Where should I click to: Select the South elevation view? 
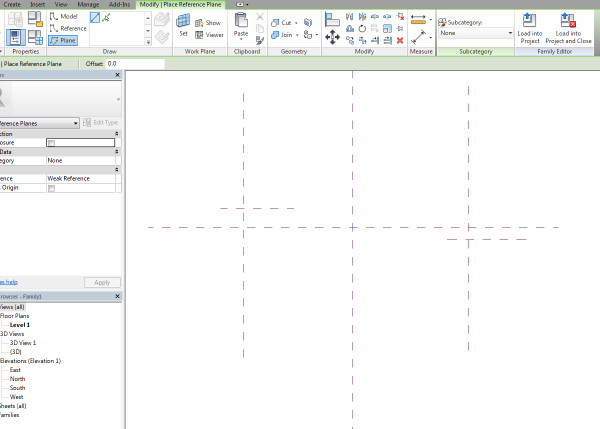pyautogui.click(x=18, y=388)
